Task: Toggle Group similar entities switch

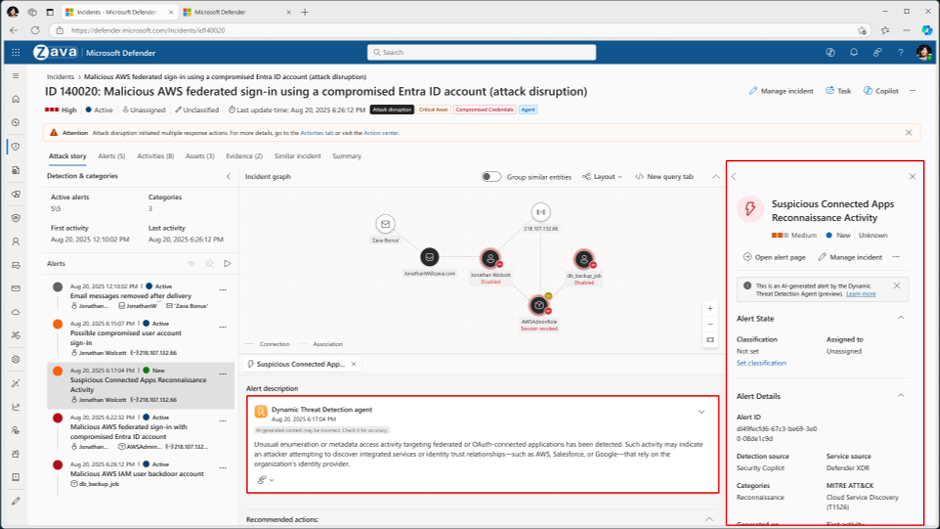Action: (491, 176)
